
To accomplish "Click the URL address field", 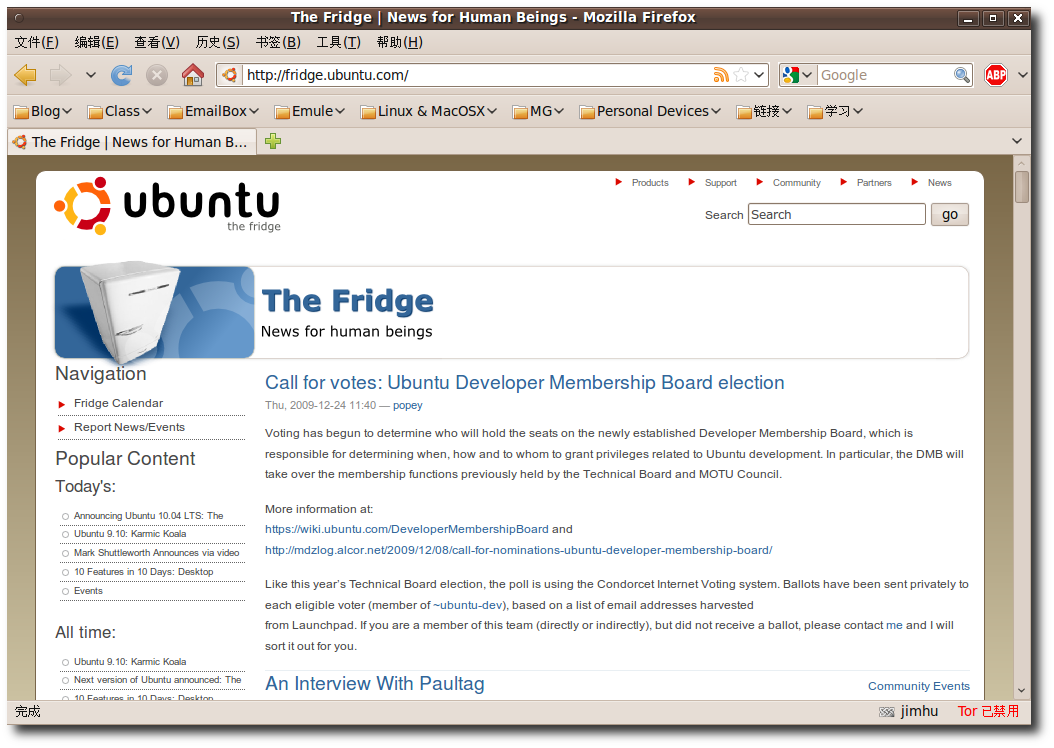I will tap(476, 75).
